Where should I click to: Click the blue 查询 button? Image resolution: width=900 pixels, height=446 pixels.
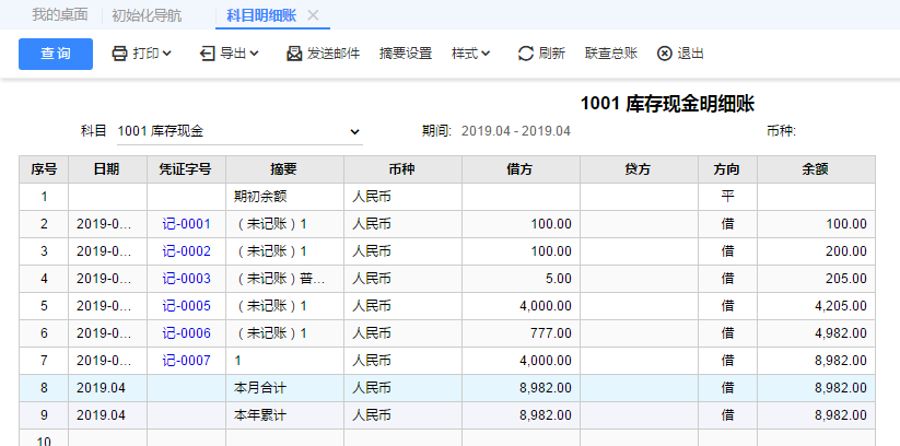click(x=55, y=54)
